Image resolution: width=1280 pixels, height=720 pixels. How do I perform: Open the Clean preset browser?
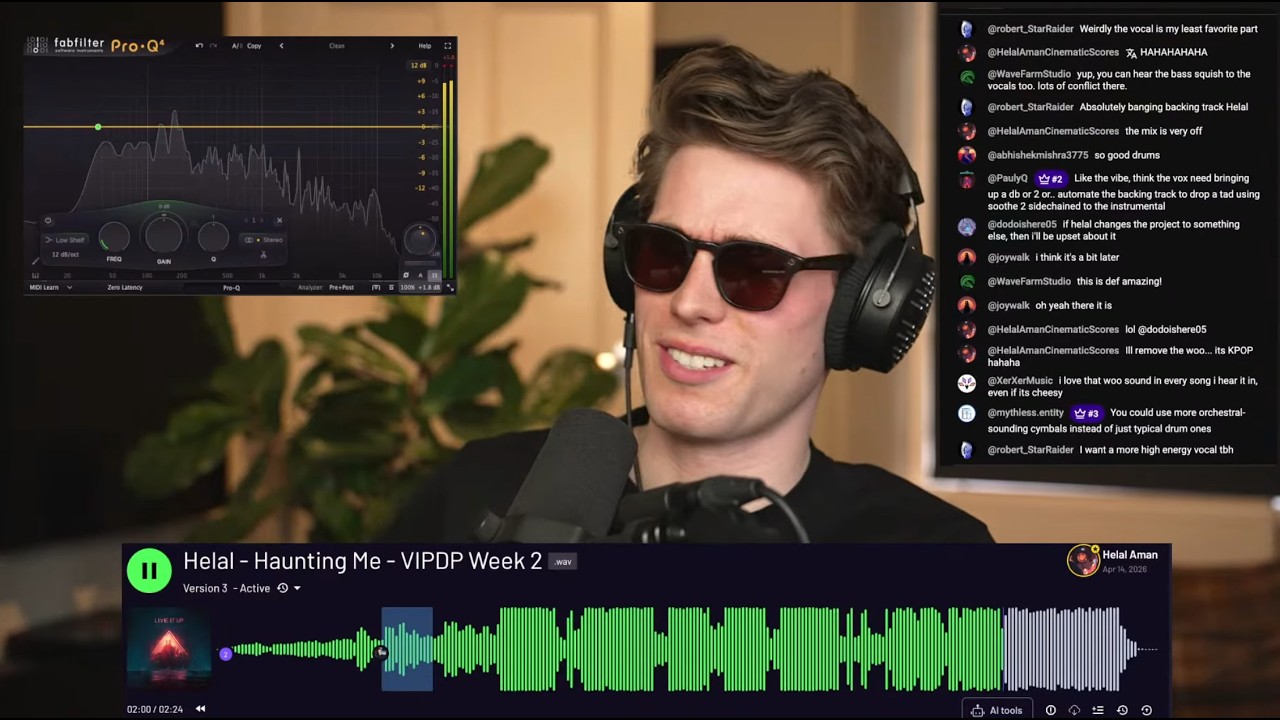[x=337, y=46]
